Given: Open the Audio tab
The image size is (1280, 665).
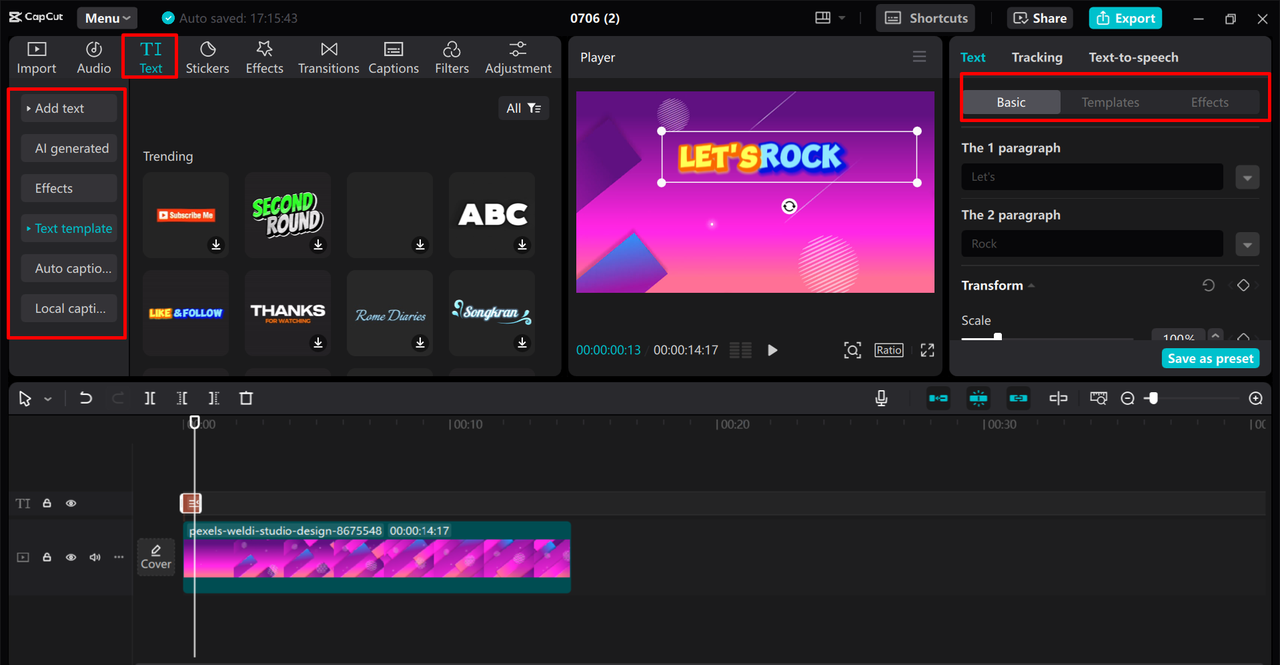Looking at the screenshot, I should click(x=94, y=58).
